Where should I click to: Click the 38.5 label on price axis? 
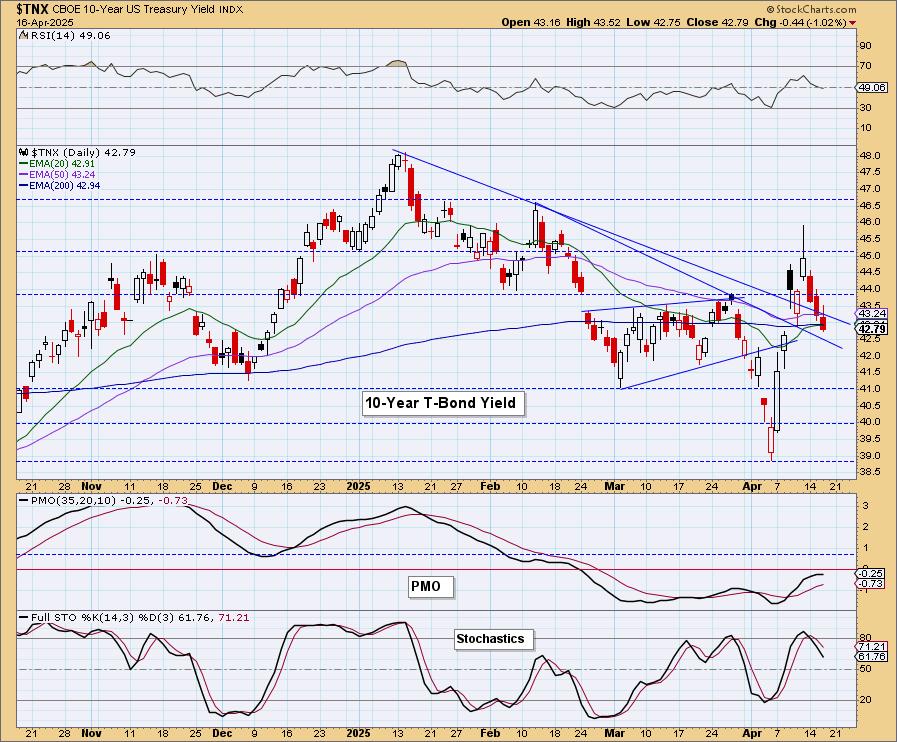pyautogui.click(x=871, y=472)
